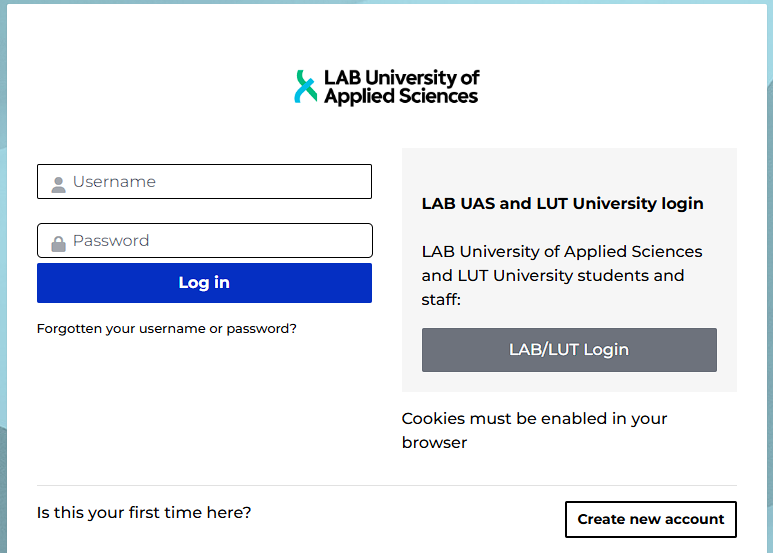The height and width of the screenshot is (553, 773).
Task: Click the Create new account button
Action: (x=650, y=519)
